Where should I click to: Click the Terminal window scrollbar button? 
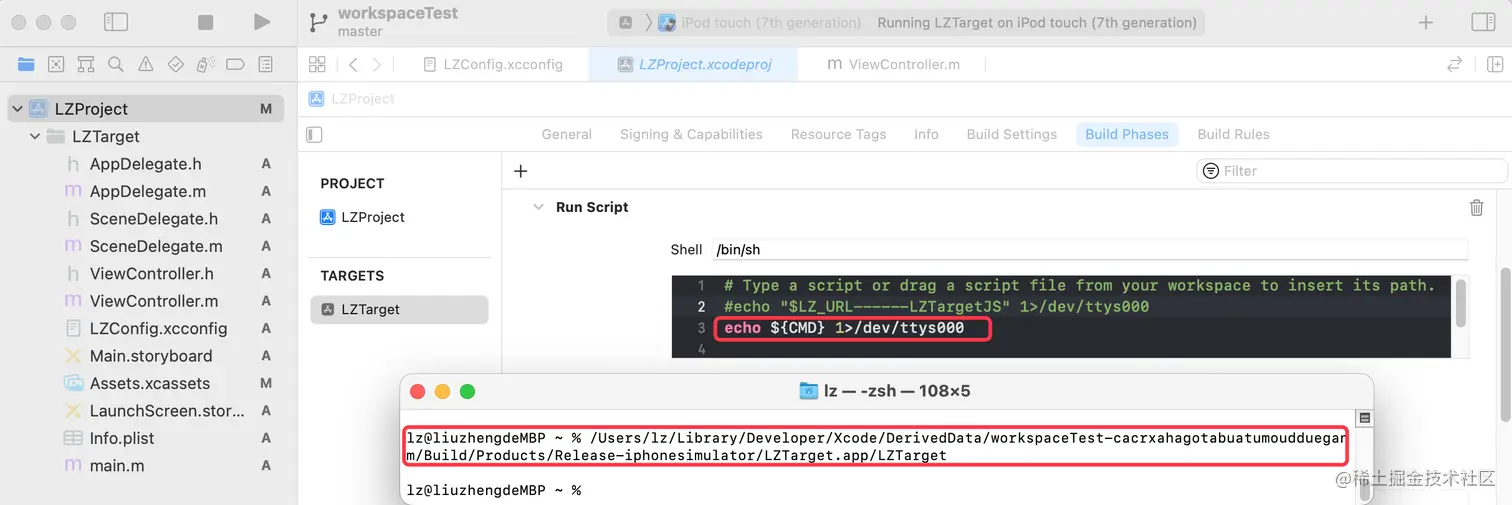pos(1365,418)
